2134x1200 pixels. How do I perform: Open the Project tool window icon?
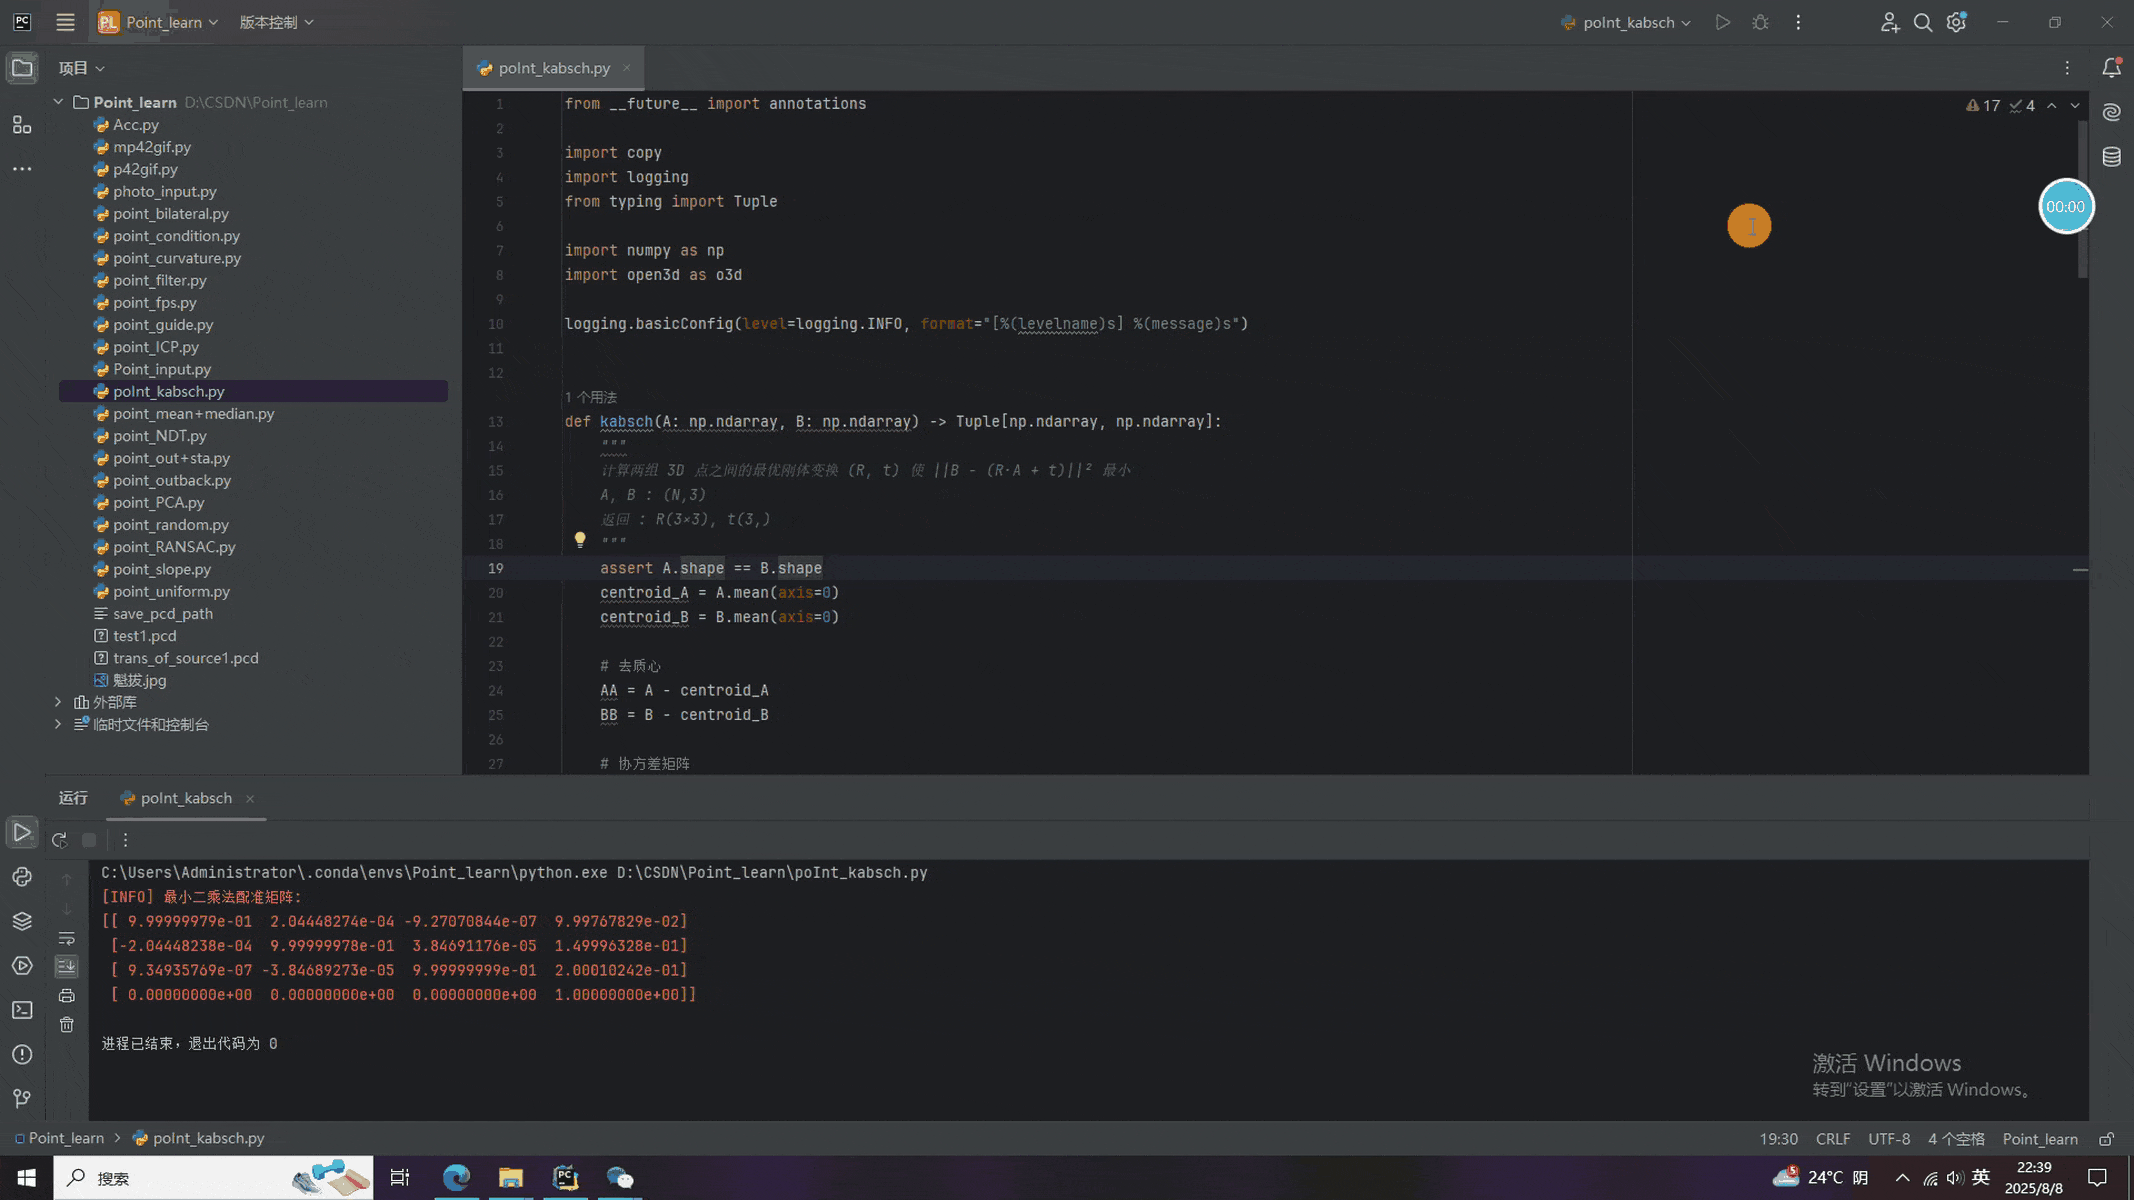[22, 68]
